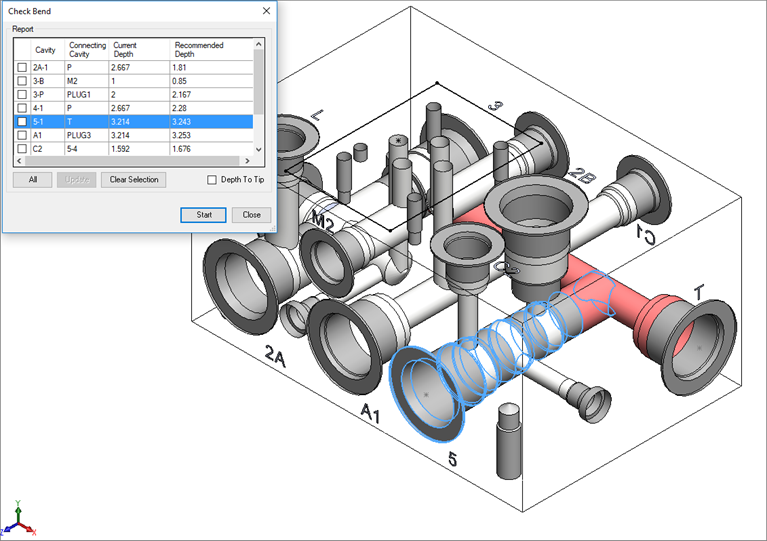Tick the checkbox for cavity 3-B
The image size is (767, 541).
pos(22,81)
